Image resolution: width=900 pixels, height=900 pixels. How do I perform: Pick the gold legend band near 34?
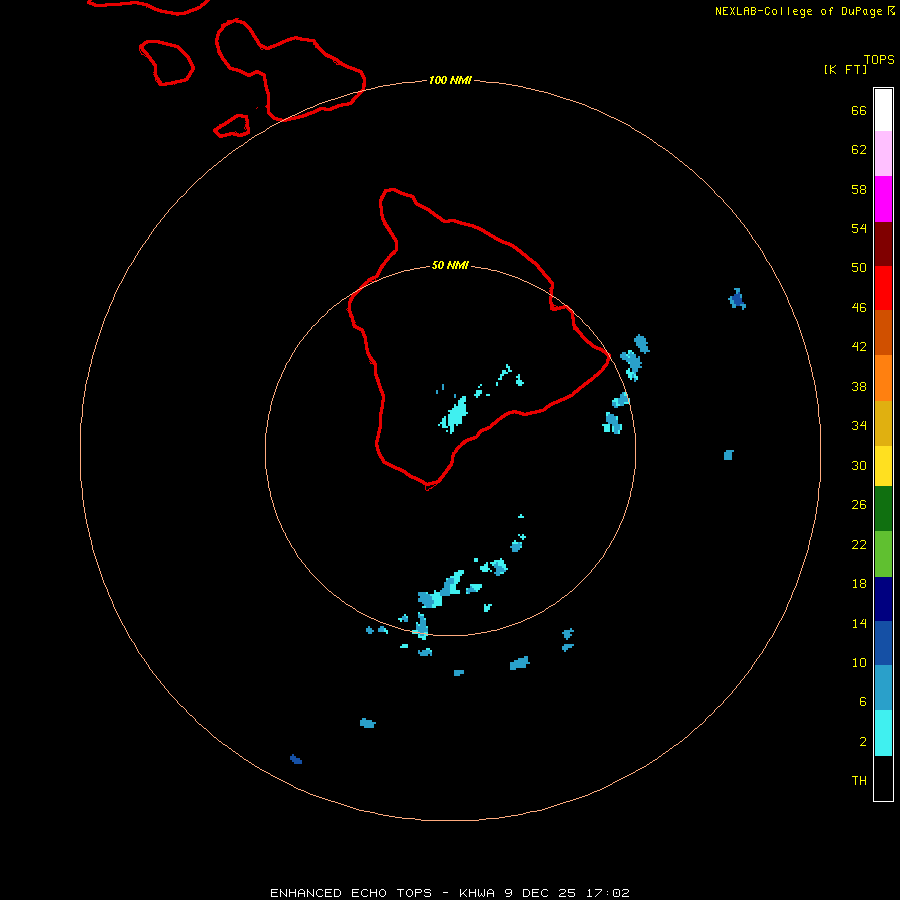[x=883, y=423]
